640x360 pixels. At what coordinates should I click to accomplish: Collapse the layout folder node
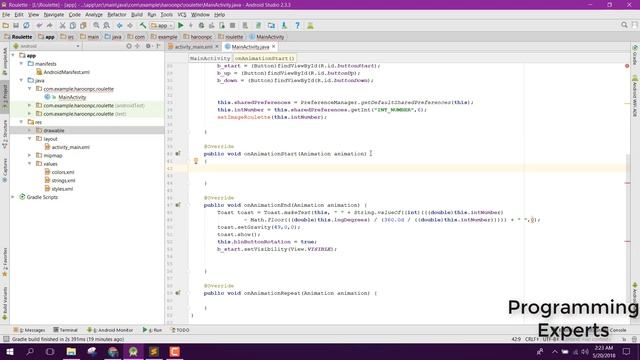30,139
